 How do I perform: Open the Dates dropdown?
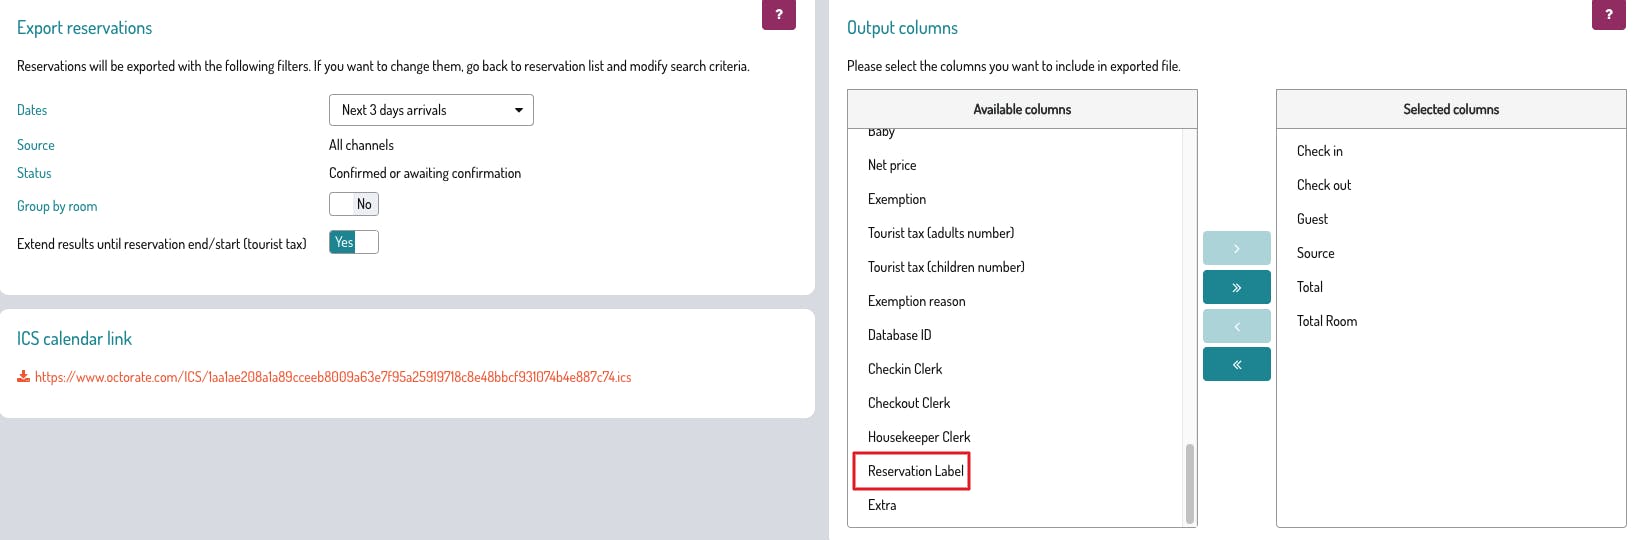pyautogui.click(x=431, y=110)
